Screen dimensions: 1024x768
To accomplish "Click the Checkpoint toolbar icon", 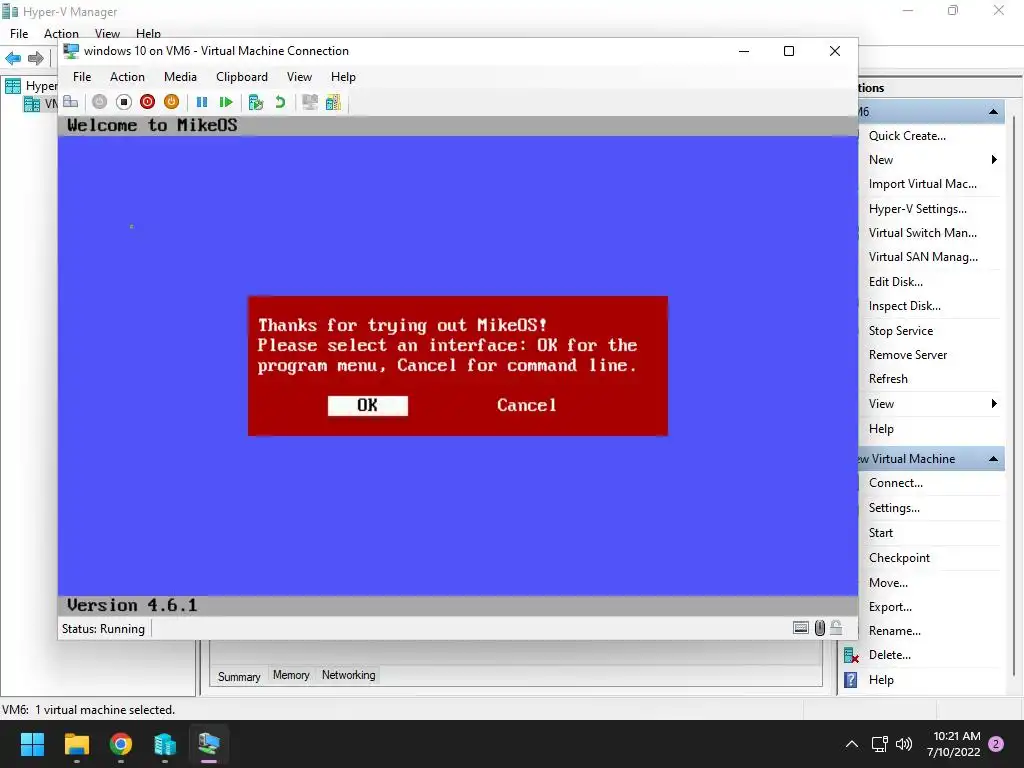I will tap(256, 102).
